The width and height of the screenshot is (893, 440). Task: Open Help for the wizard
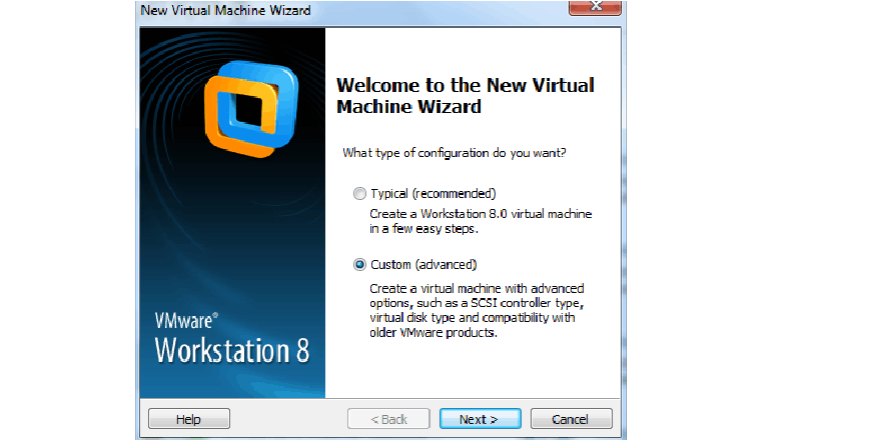tap(189, 419)
